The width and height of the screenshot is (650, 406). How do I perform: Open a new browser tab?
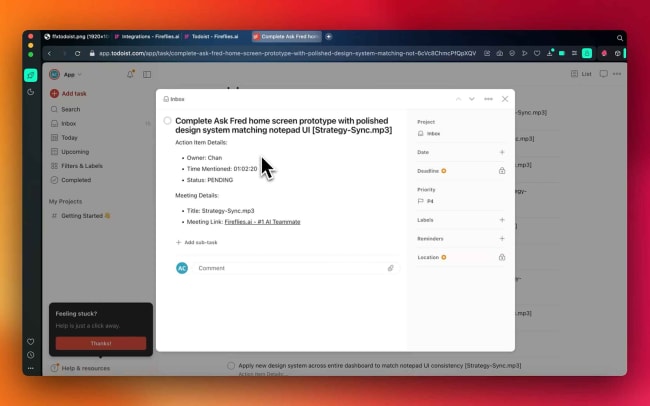(329, 36)
